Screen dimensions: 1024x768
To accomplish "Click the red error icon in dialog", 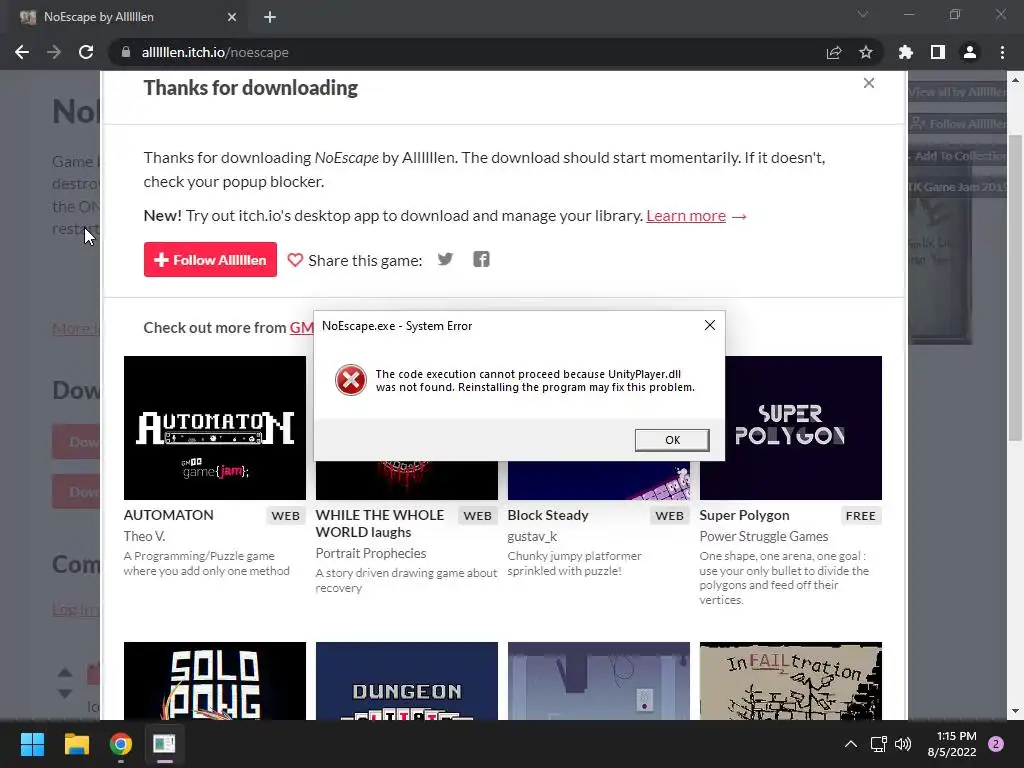I will [351, 380].
